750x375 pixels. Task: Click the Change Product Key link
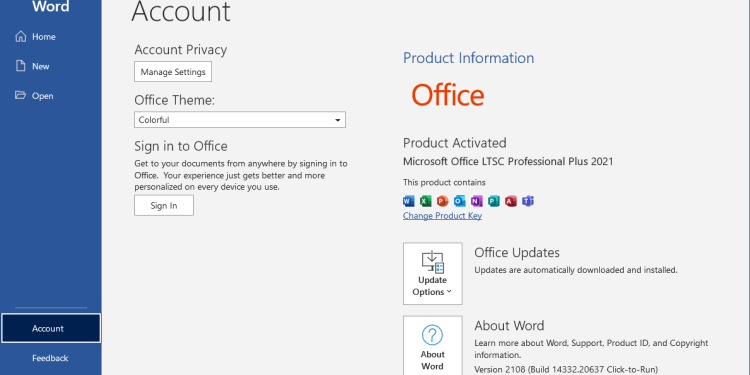point(442,216)
